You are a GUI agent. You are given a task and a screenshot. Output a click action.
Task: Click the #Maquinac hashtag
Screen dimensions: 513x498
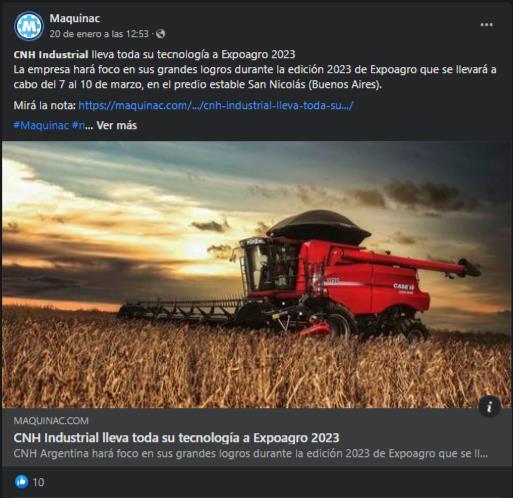tap(41, 125)
